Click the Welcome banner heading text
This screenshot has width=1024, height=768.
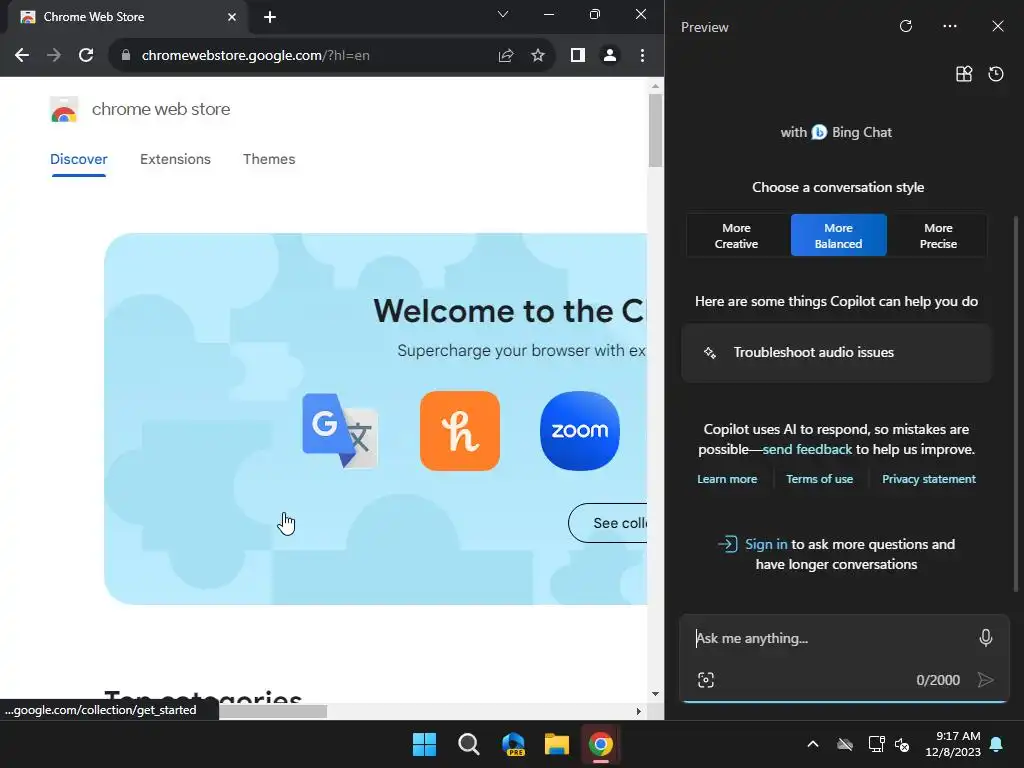509,311
